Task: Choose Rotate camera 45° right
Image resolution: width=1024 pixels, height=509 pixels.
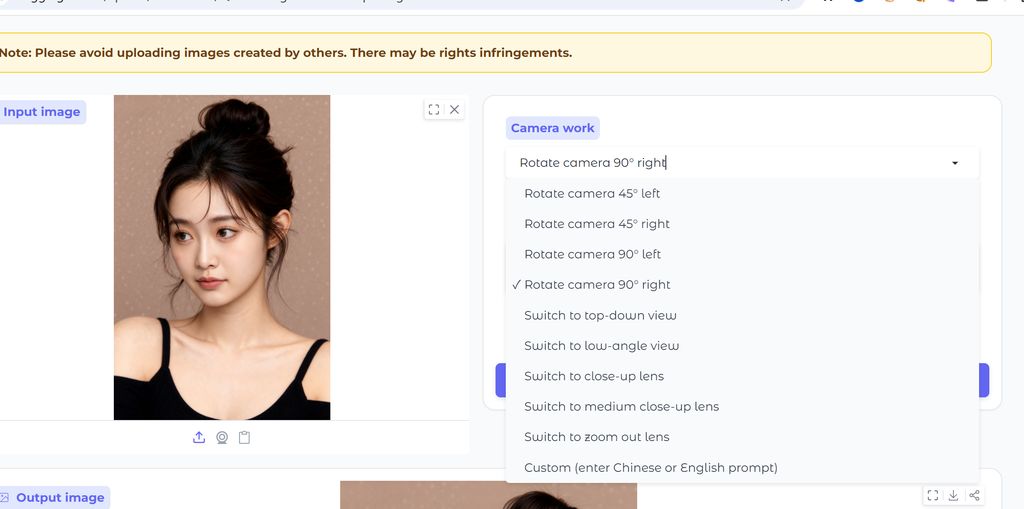Action: coord(597,224)
